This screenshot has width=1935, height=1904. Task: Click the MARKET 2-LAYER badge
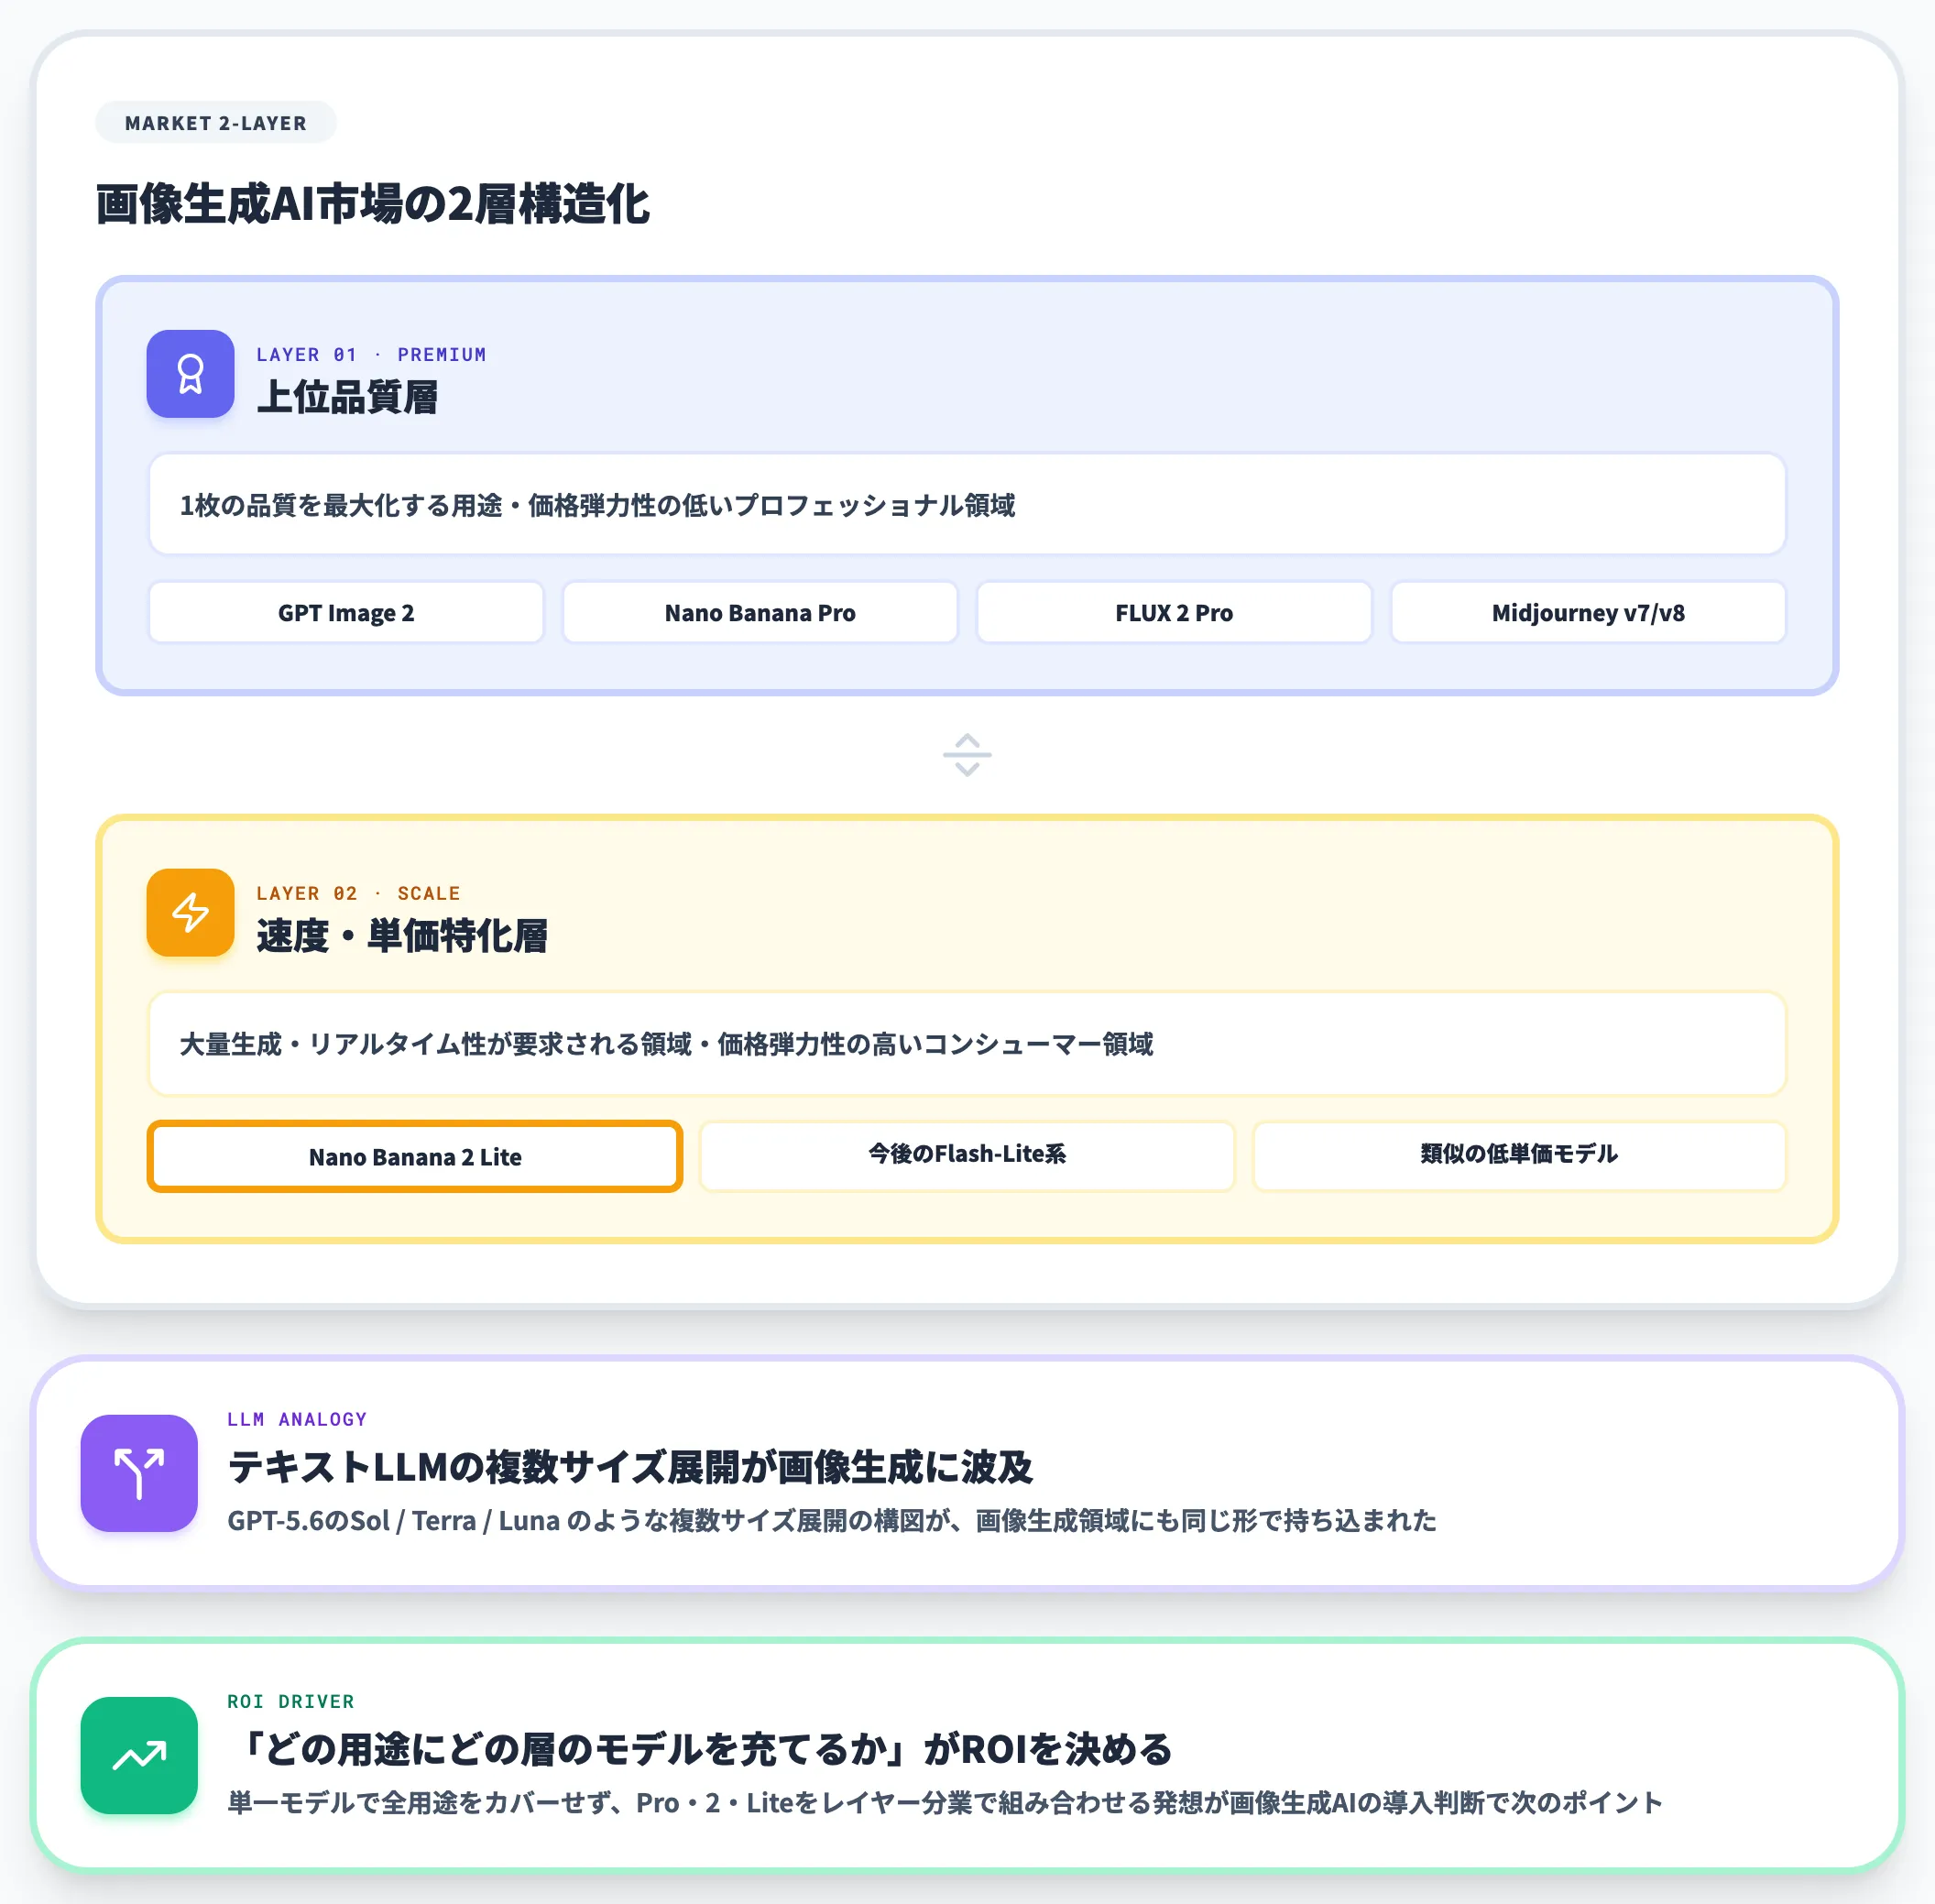tap(216, 123)
